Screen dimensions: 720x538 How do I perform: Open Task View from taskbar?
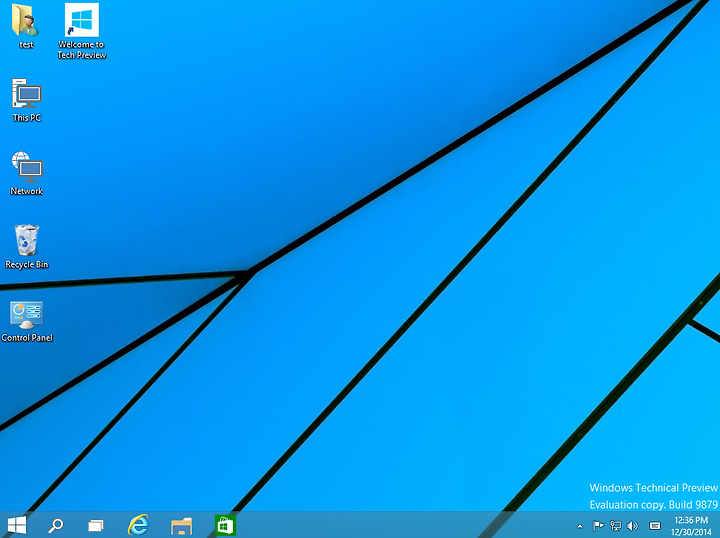(x=96, y=525)
